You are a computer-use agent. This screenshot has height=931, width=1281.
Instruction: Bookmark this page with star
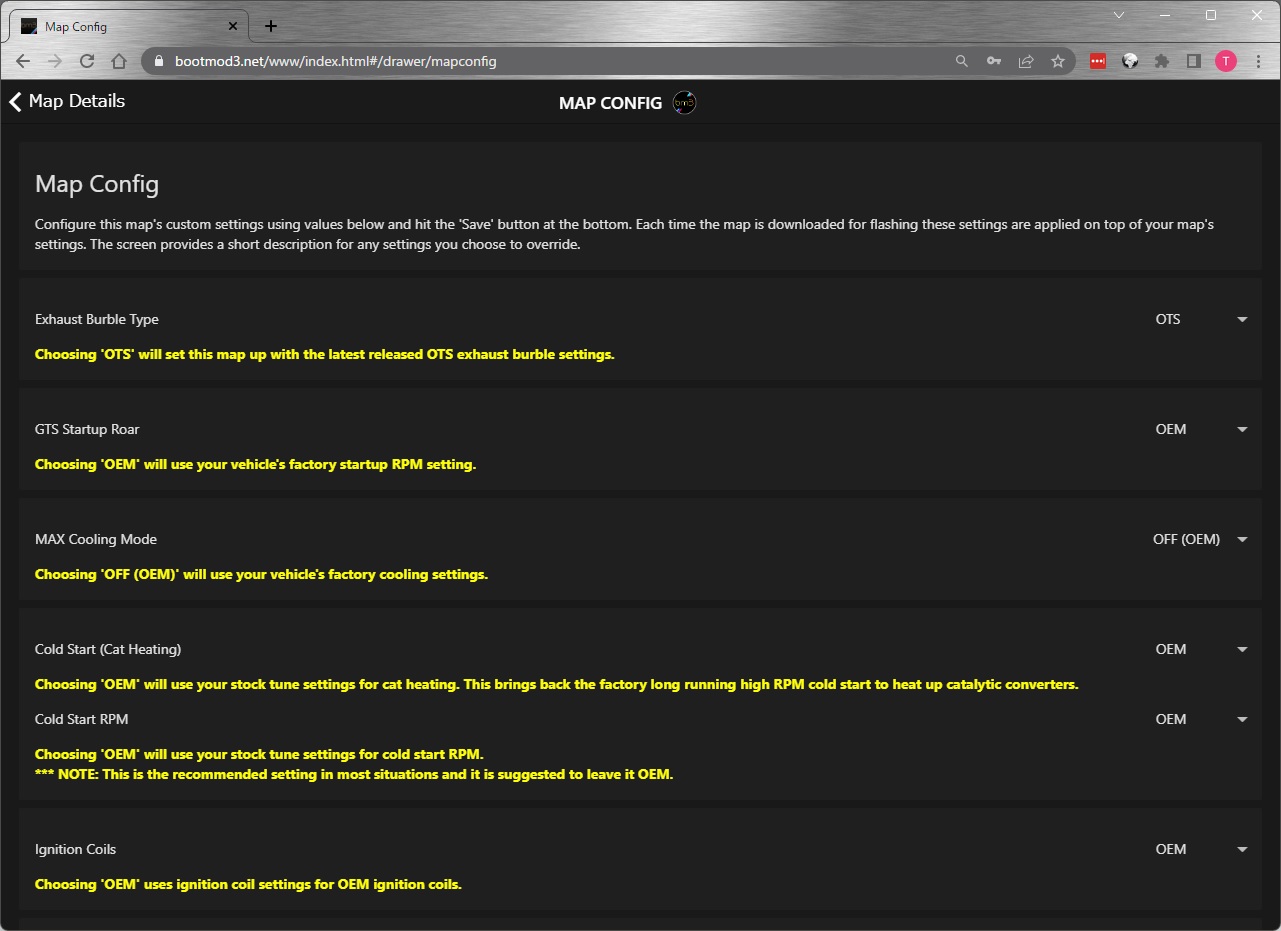click(x=1058, y=61)
